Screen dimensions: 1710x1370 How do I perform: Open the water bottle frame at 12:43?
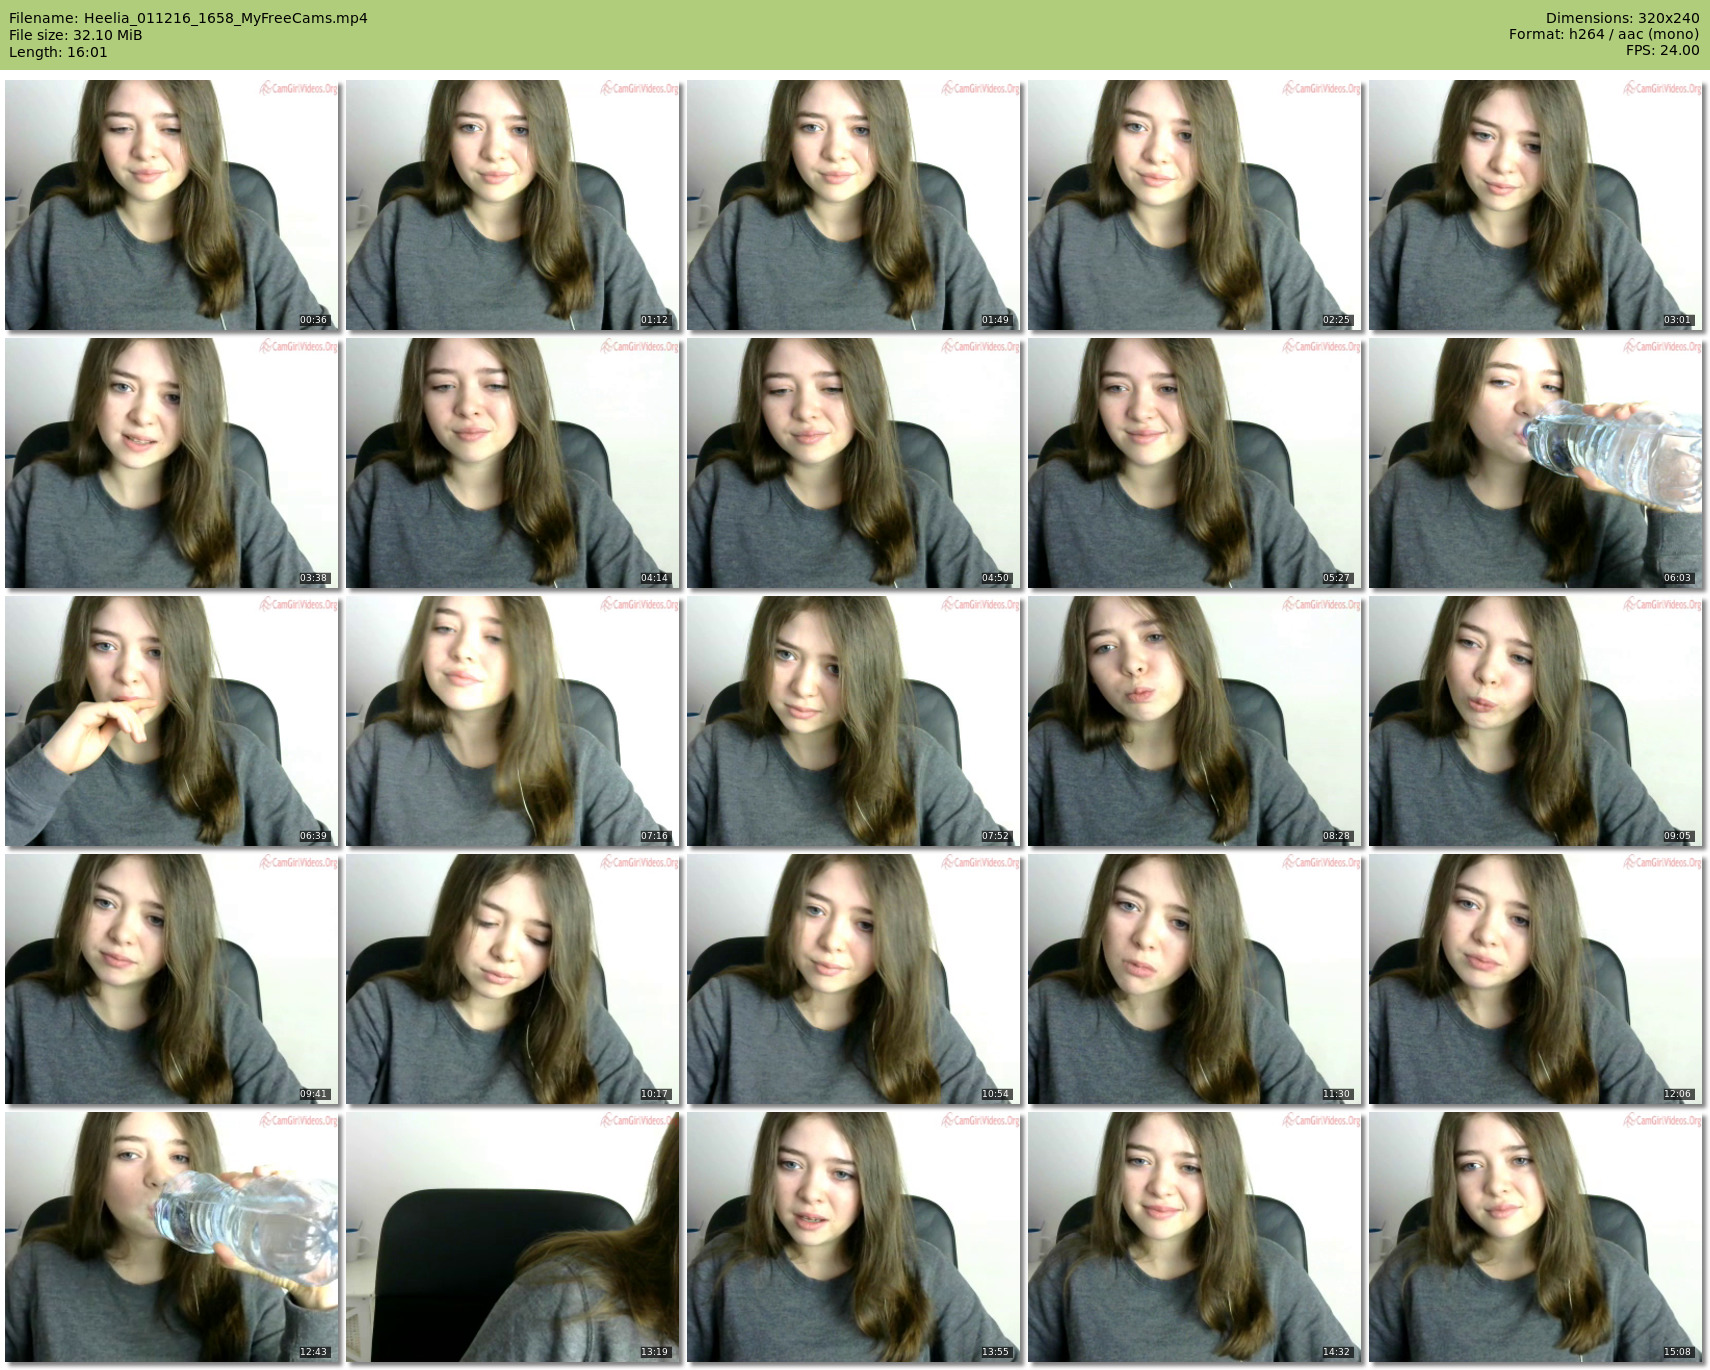point(171,1237)
